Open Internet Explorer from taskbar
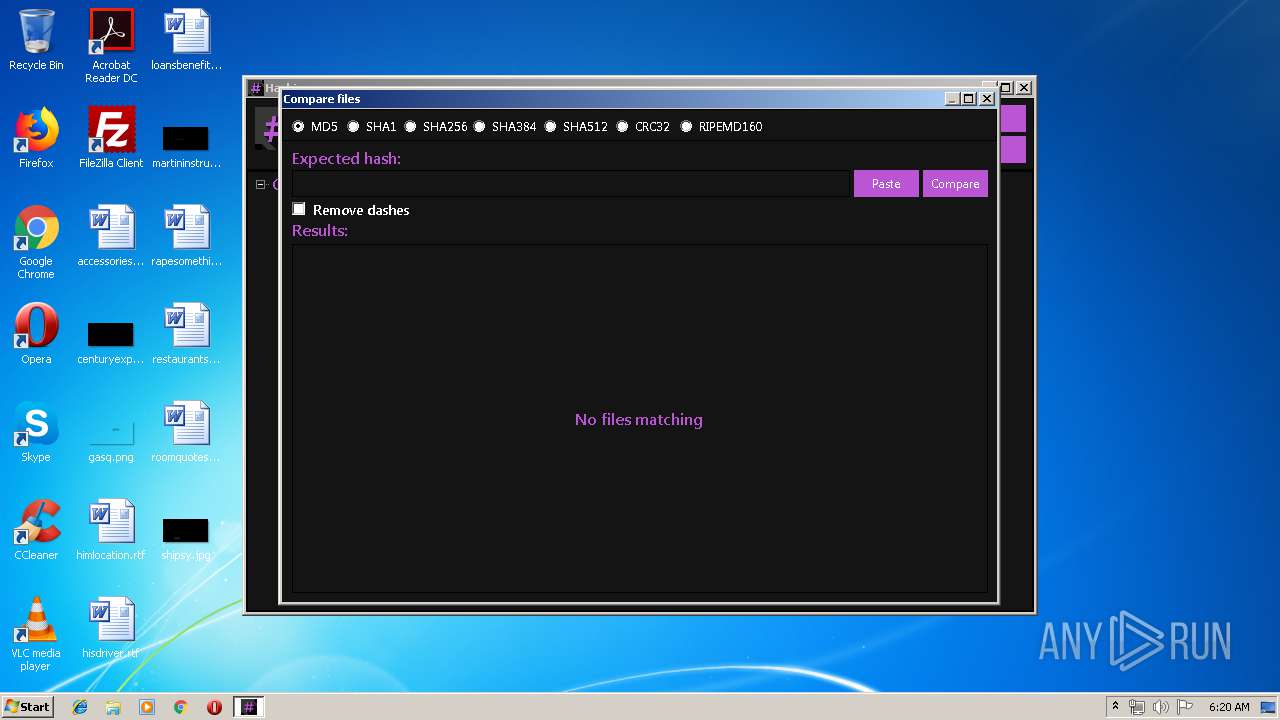 point(80,707)
